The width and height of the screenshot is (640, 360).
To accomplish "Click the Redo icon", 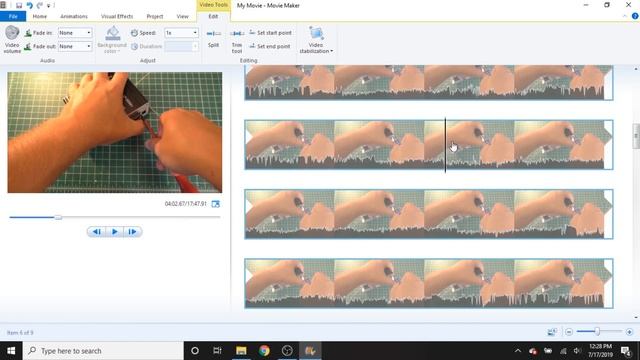I will click(x=40, y=5).
